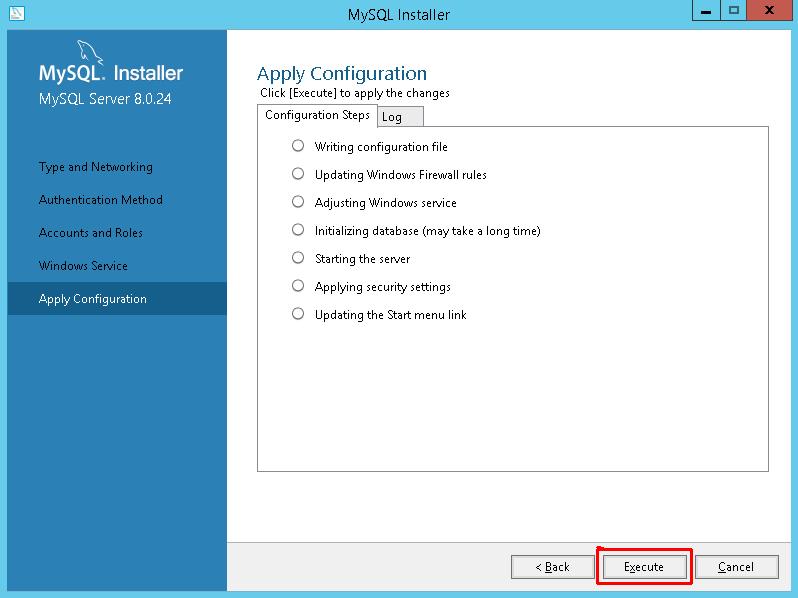Select the Configuration Steps tab
Screen dimensions: 798x598
tap(317, 115)
